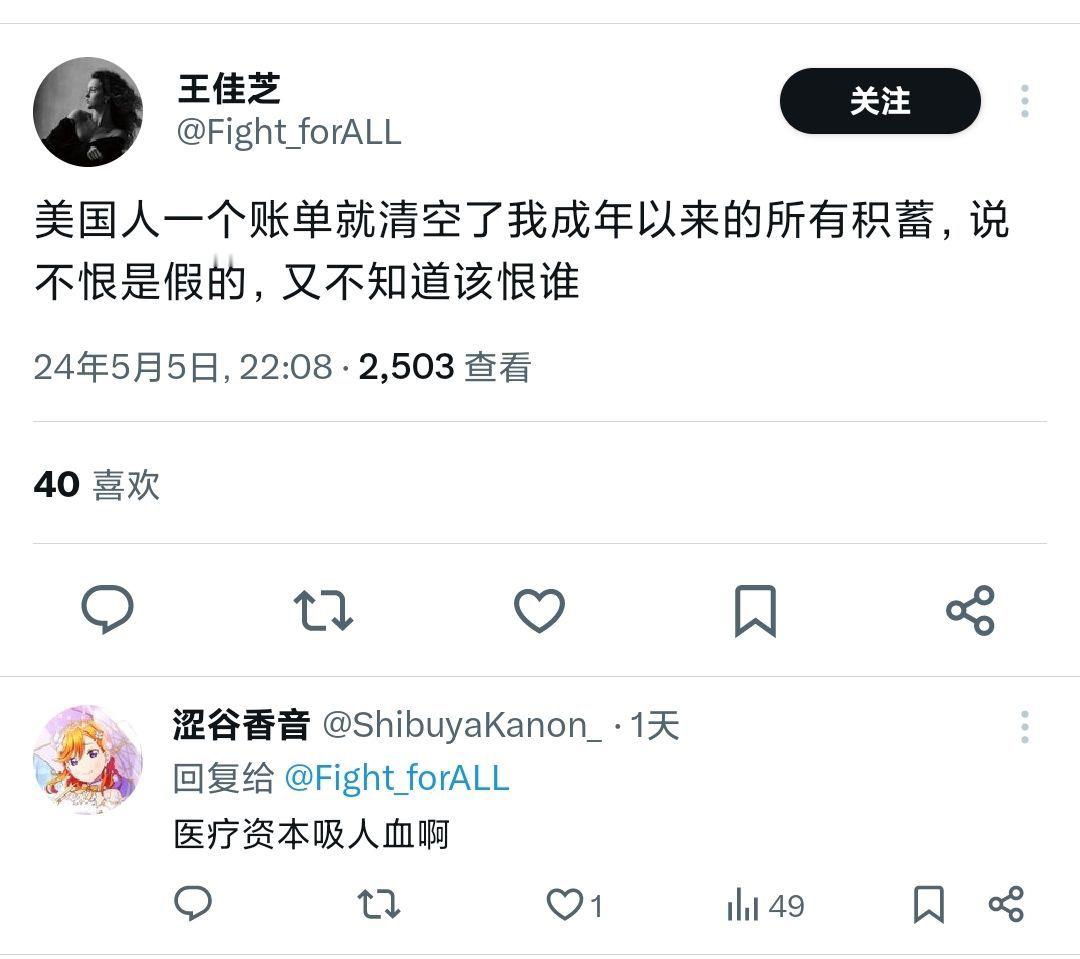Open 王佳芝's profile avatar

pyautogui.click(x=88, y=112)
